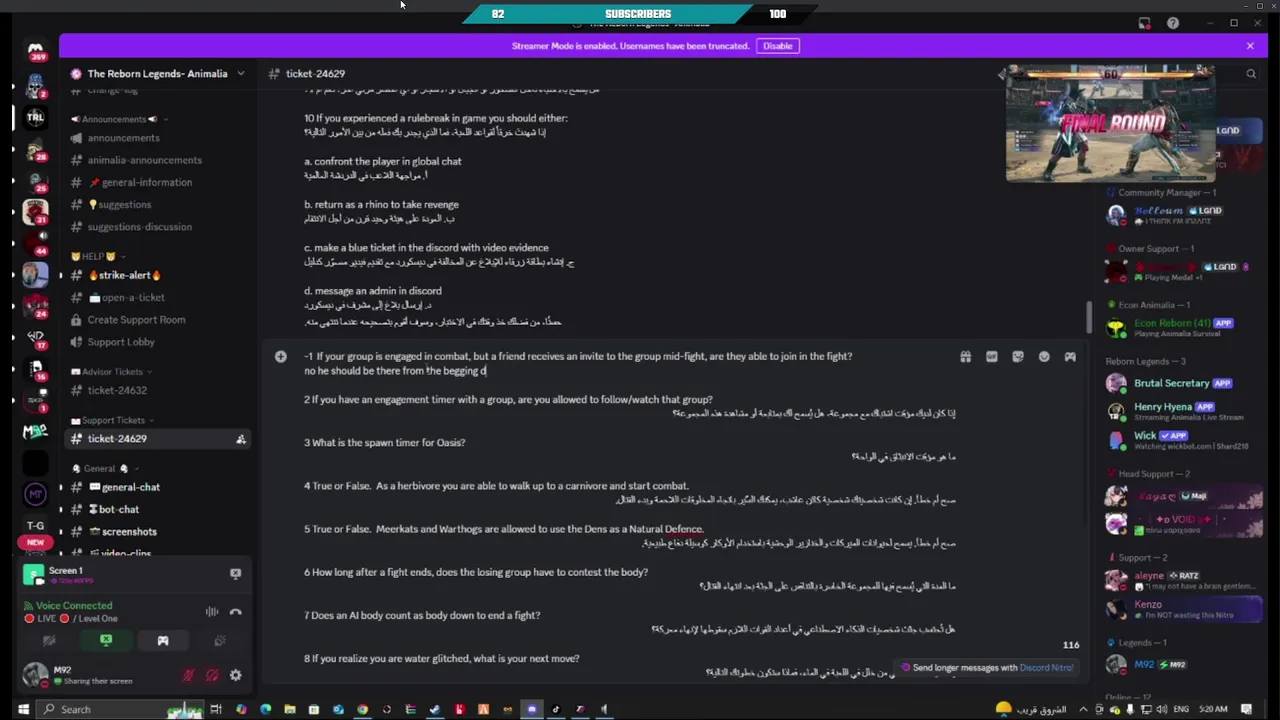Click the Discord Nitro link

[x=1046, y=668]
